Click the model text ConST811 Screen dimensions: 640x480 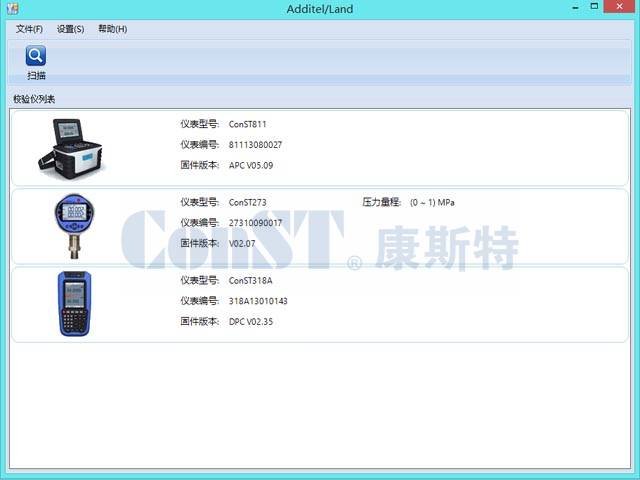(247, 124)
